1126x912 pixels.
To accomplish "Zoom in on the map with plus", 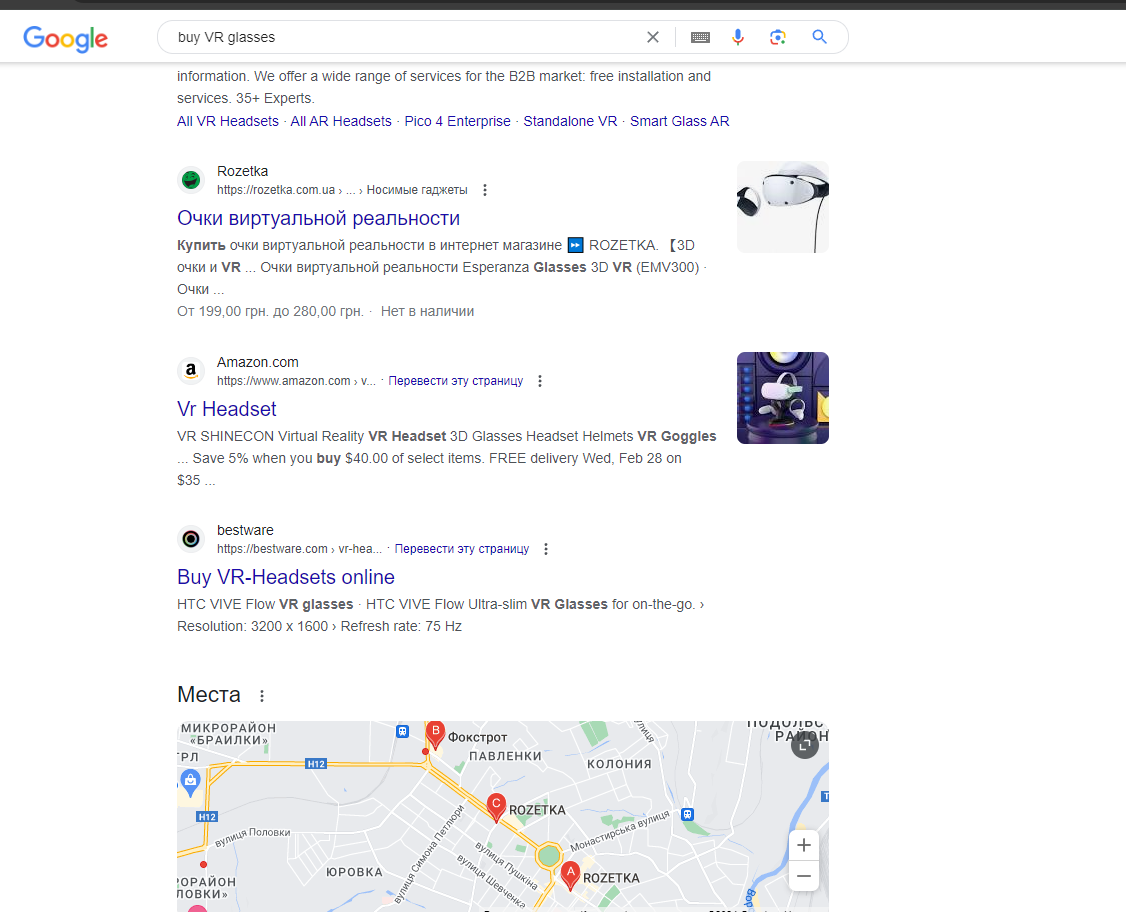I will tap(804, 845).
